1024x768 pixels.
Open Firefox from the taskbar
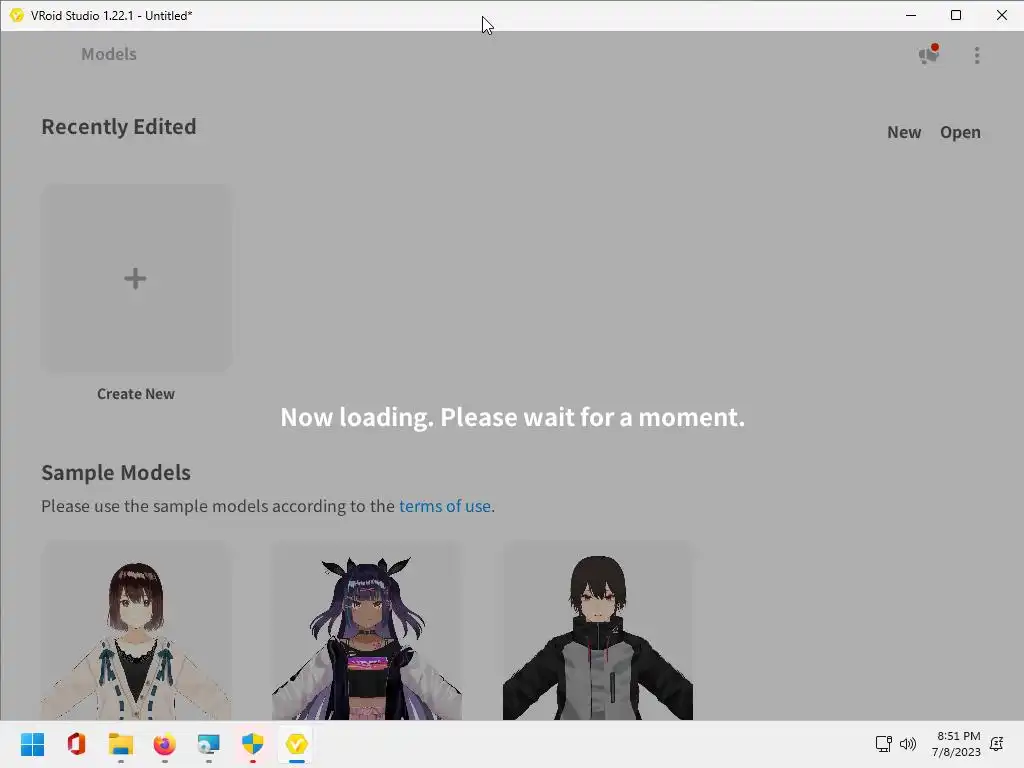click(x=165, y=744)
